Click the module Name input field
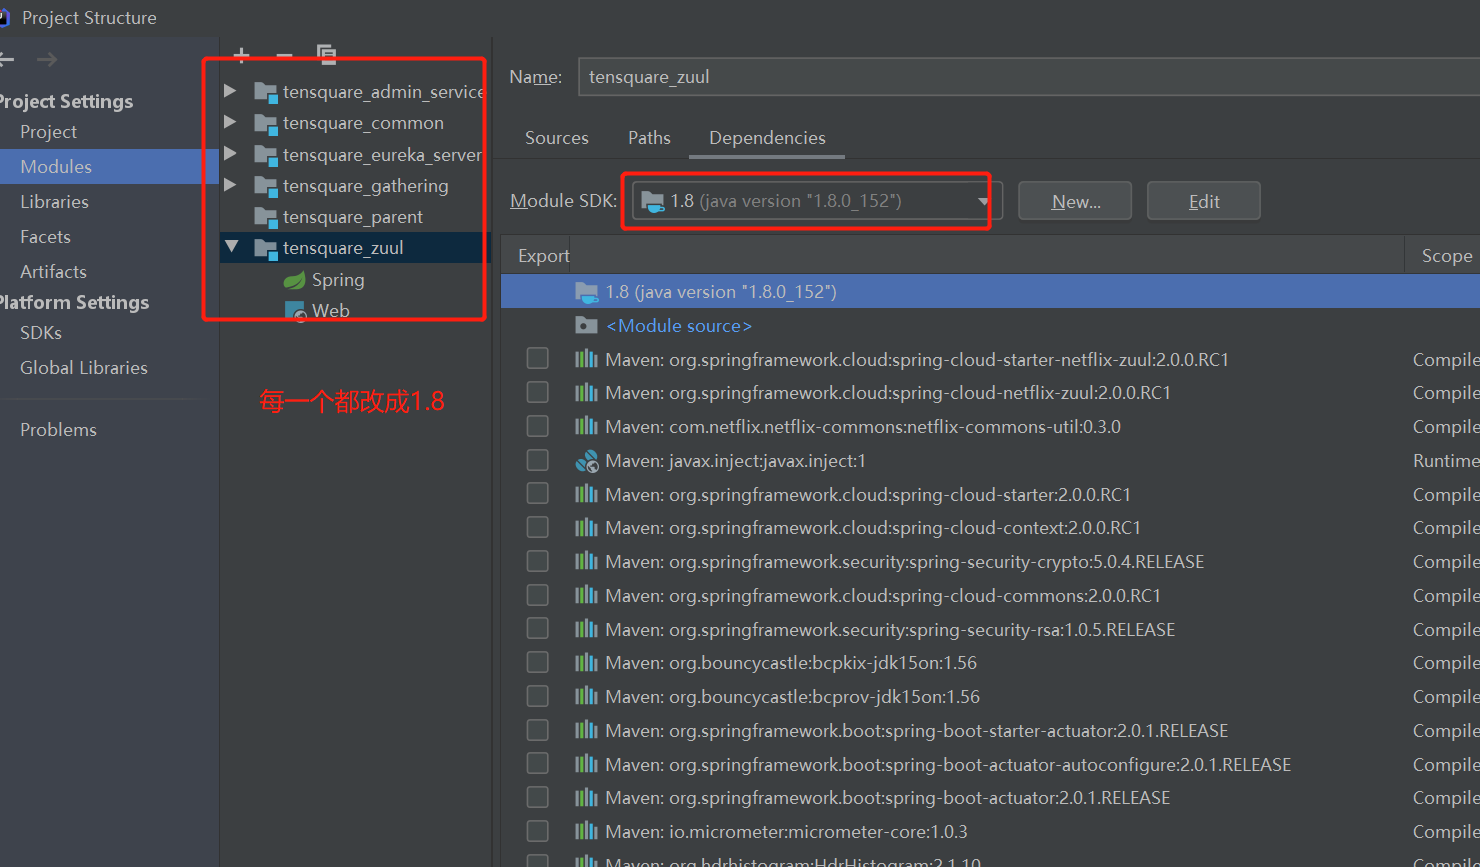Image resolution: width=1480 pixels, height=867 pixels. 1029,77
